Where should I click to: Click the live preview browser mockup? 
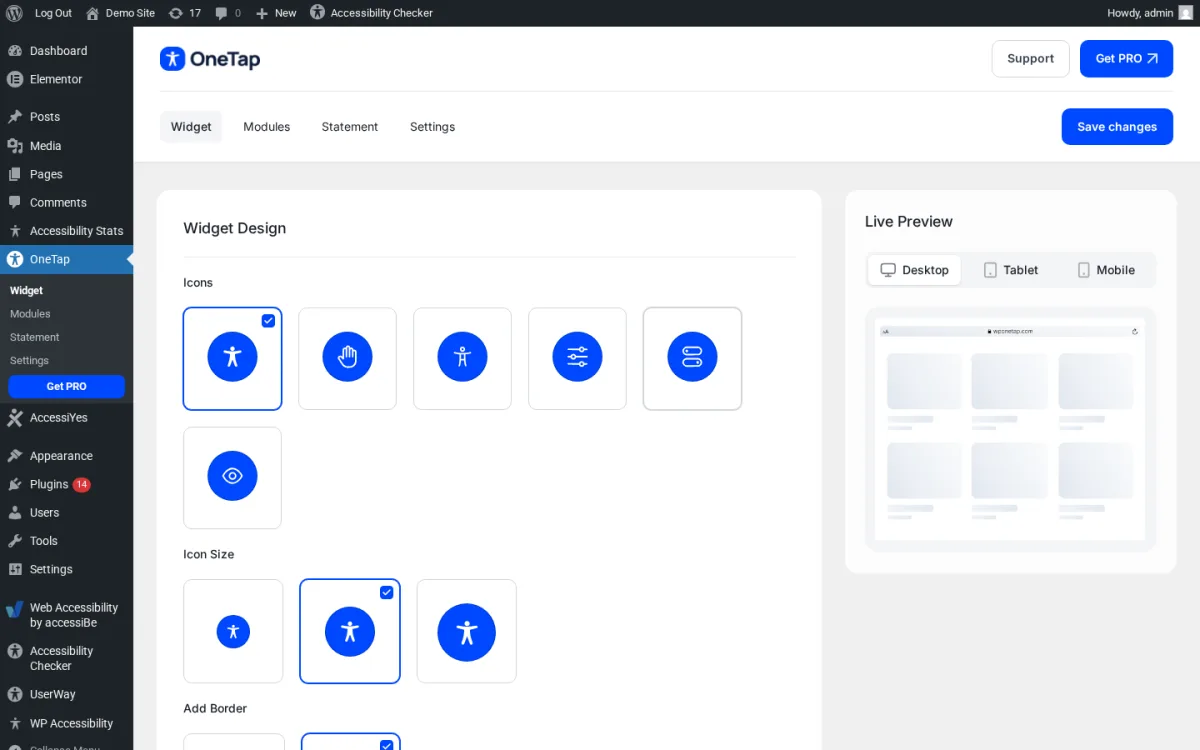click(1010, 430)
